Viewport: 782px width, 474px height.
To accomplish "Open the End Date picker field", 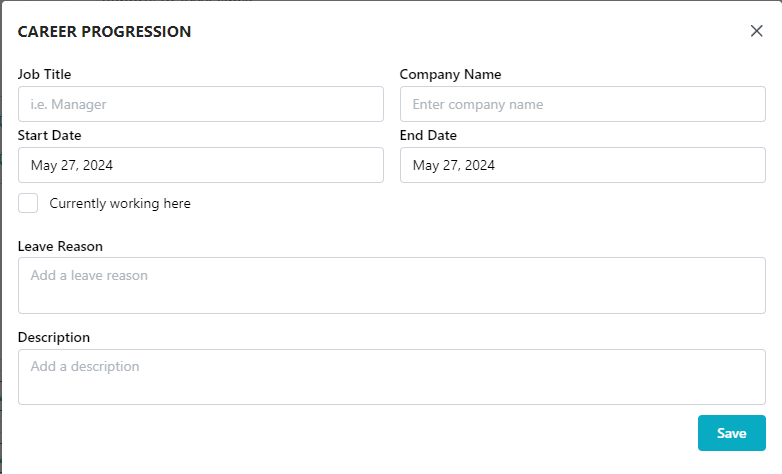I will [582, 165].
